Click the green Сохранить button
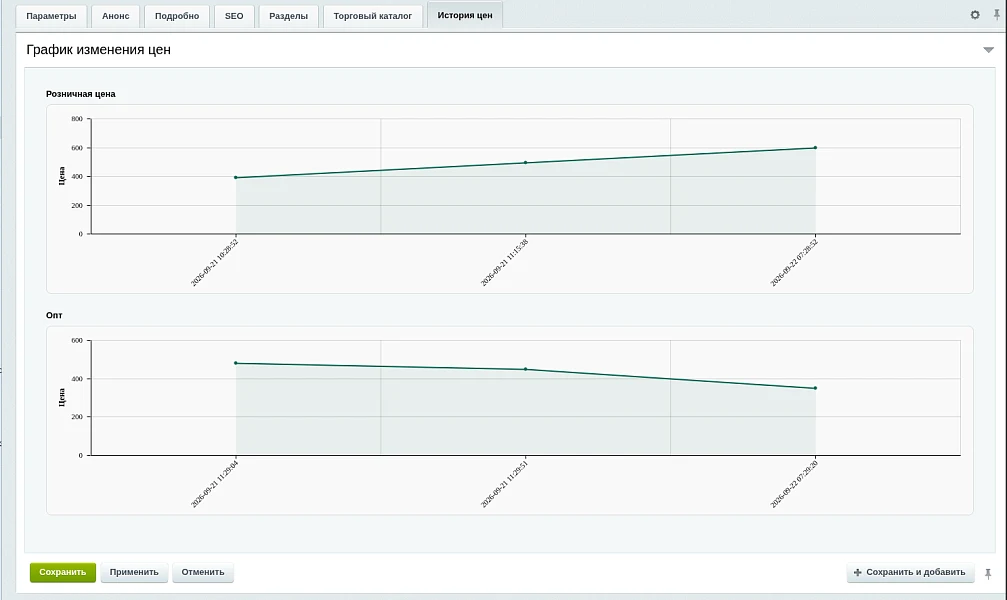The height and width of the screenshot is (600, 1007). pyautogui.click(x=63, y=572)
